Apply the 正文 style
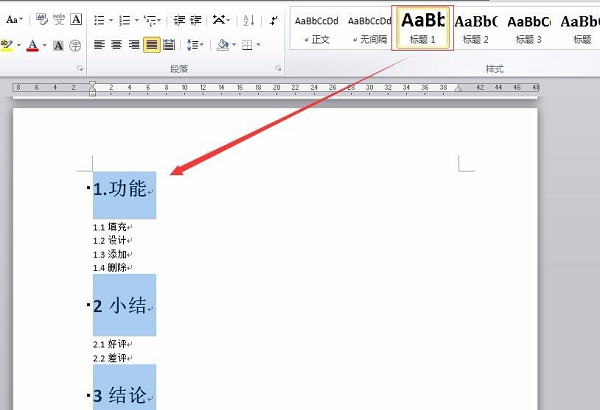Image resolution: width=600 pixels, height=410 pixels. pos(316,29)
